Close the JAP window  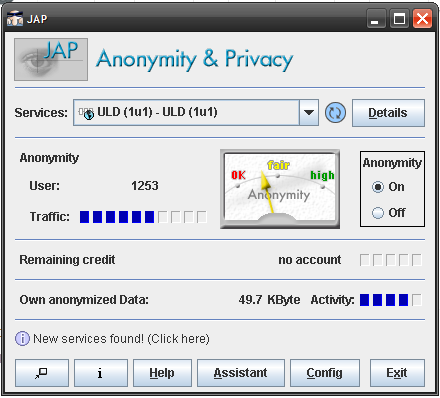(423, 19)
